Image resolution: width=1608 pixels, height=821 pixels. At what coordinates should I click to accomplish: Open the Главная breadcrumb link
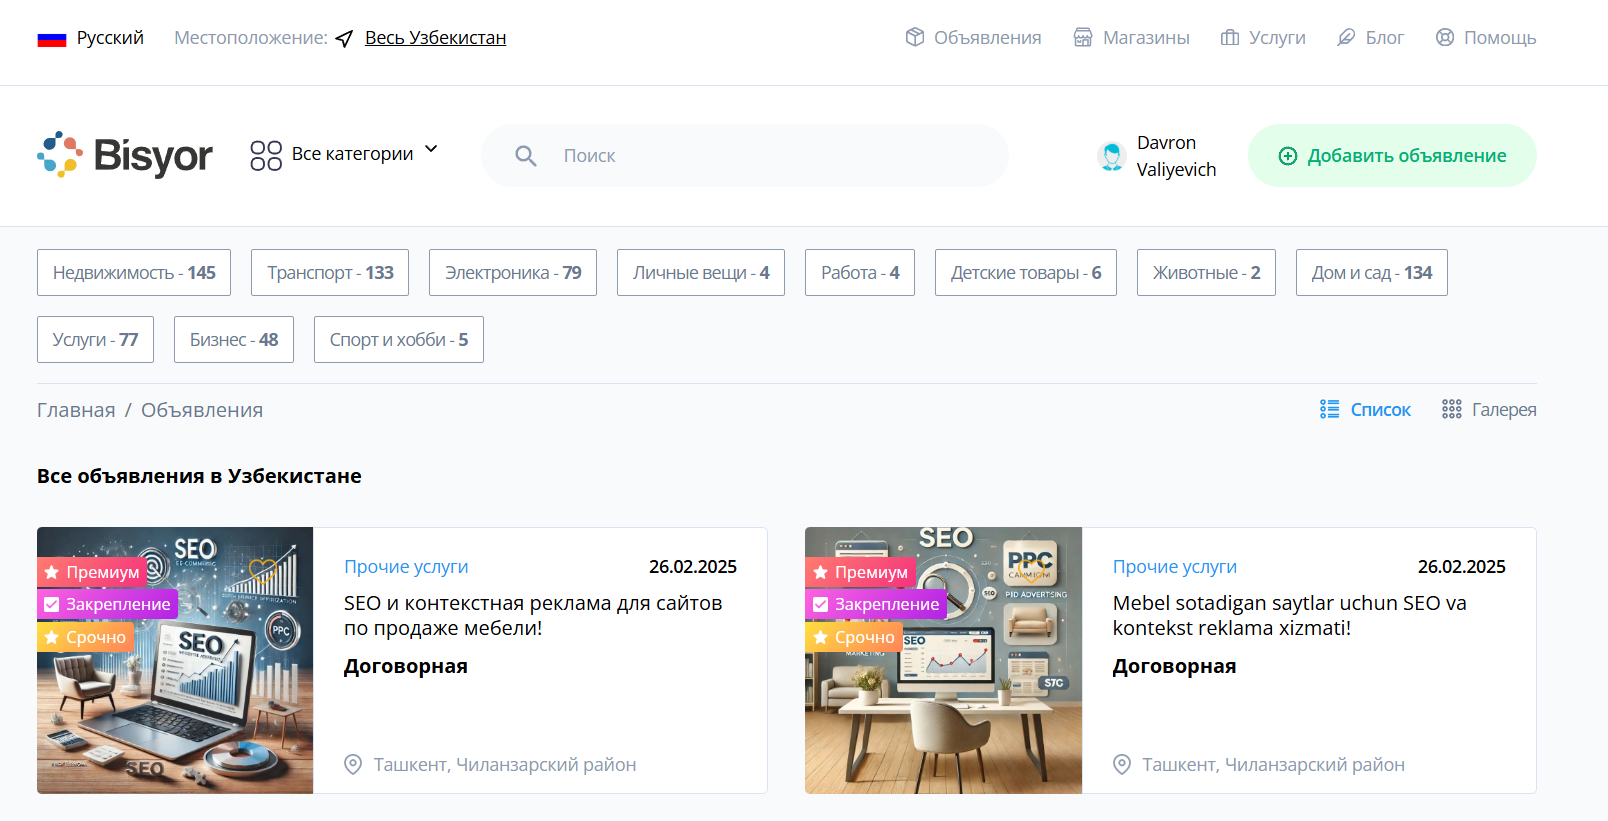click(76, 410)
